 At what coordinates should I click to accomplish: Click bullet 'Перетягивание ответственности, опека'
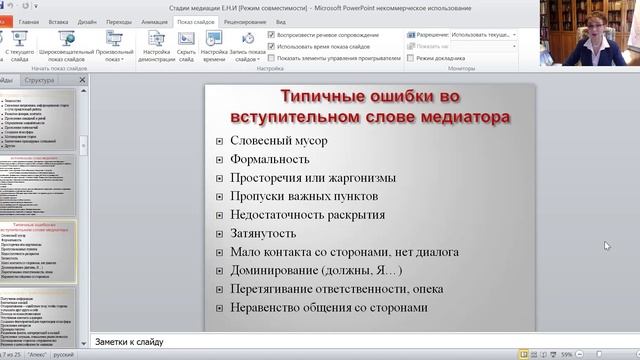coord(337,289)
